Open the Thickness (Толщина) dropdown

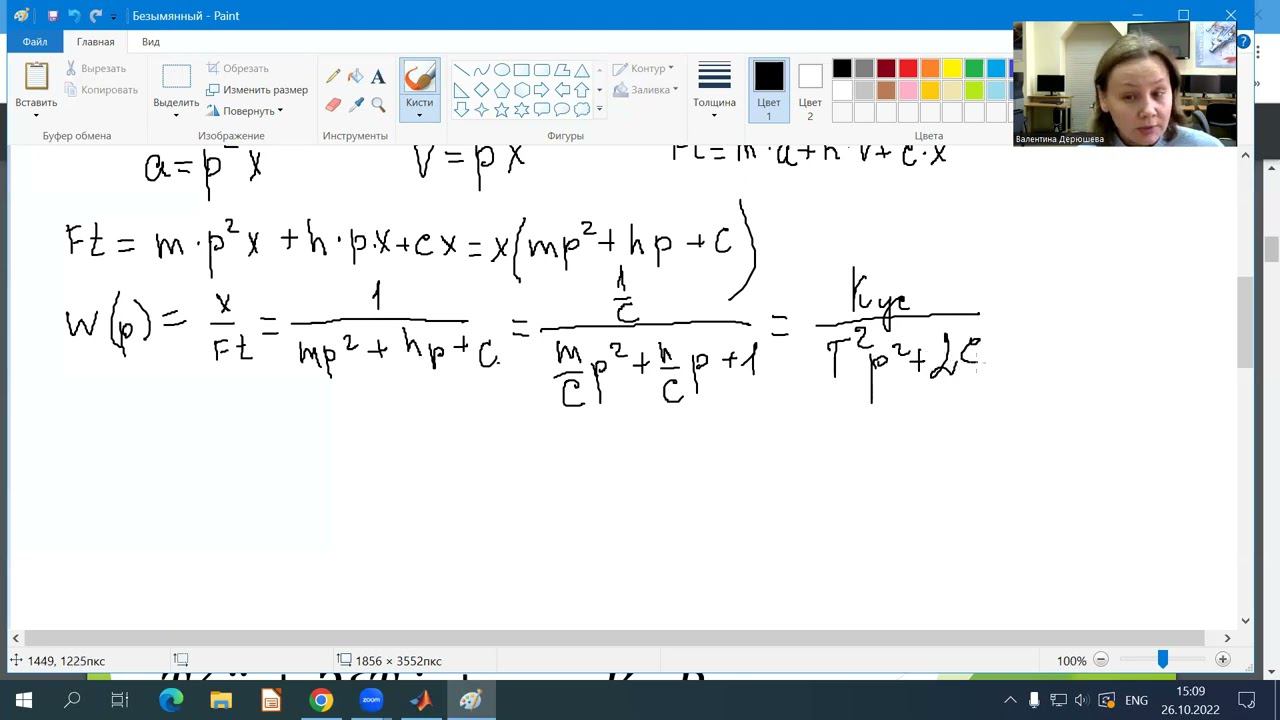(x=714, y=90)
